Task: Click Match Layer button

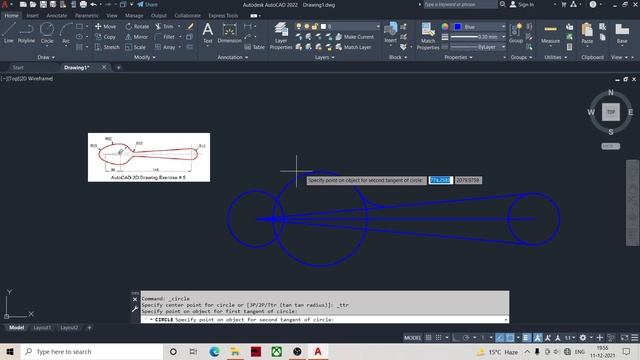Action: [x=353, y=47]
